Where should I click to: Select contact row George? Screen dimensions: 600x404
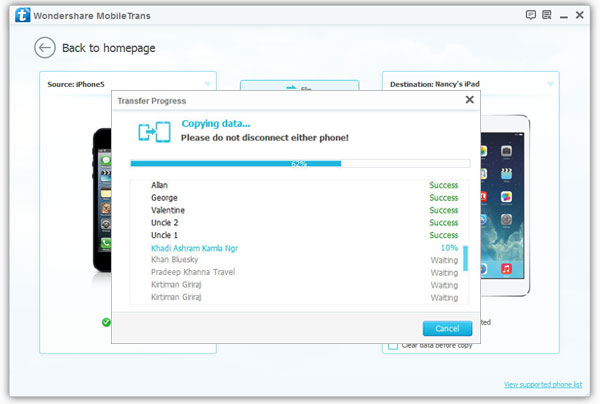point(299,198)
